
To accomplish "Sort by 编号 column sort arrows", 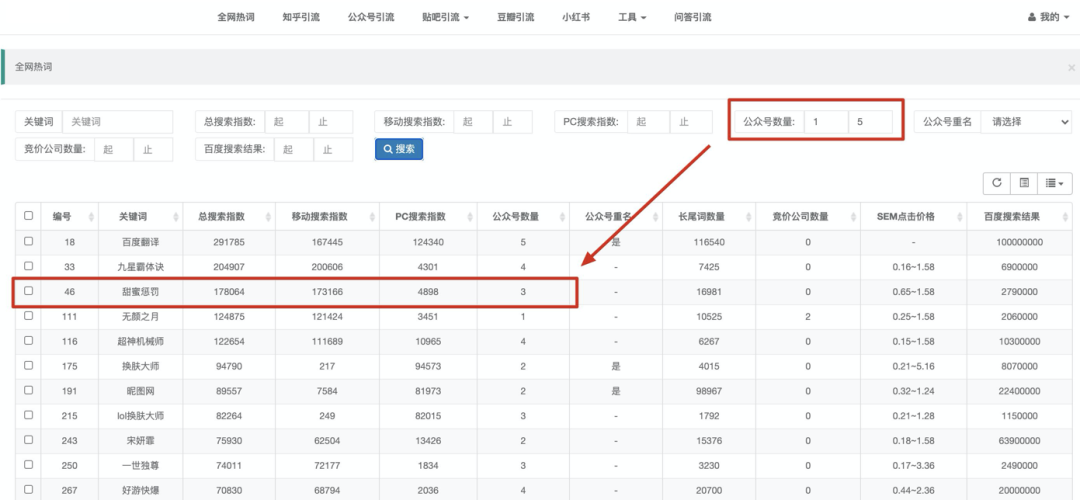I will click(x=92, y=217).
